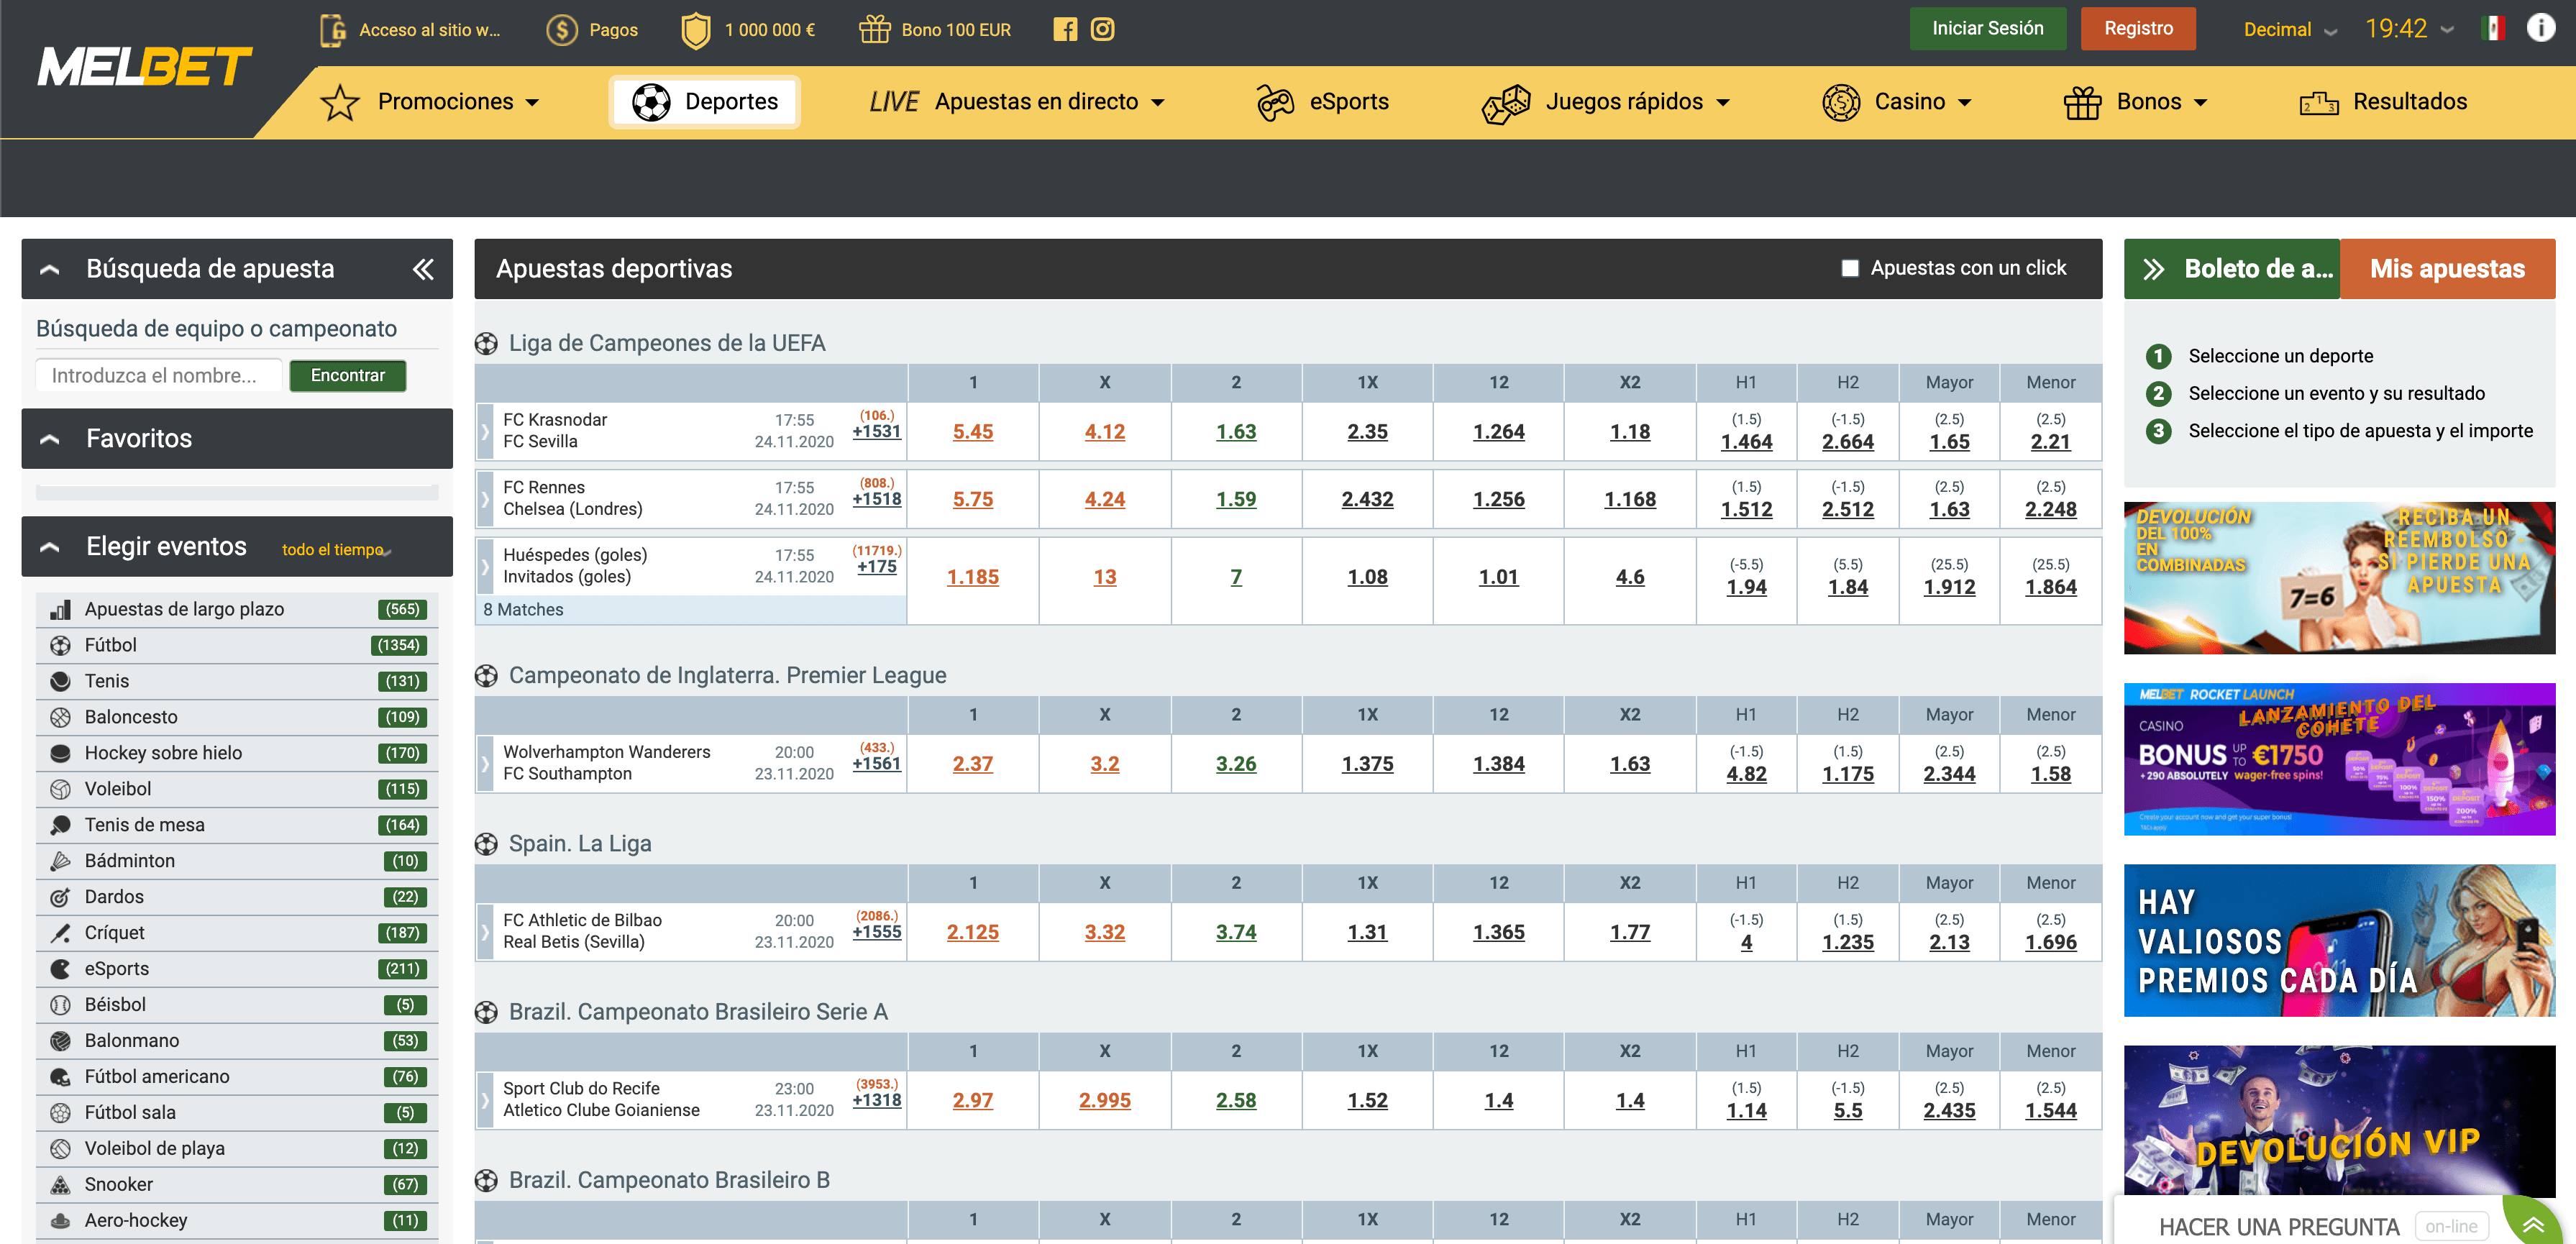Viewport: 2576px width, 1244px height.
Task: Click the Béisbol ball icon
Action: pos(61,1005)
